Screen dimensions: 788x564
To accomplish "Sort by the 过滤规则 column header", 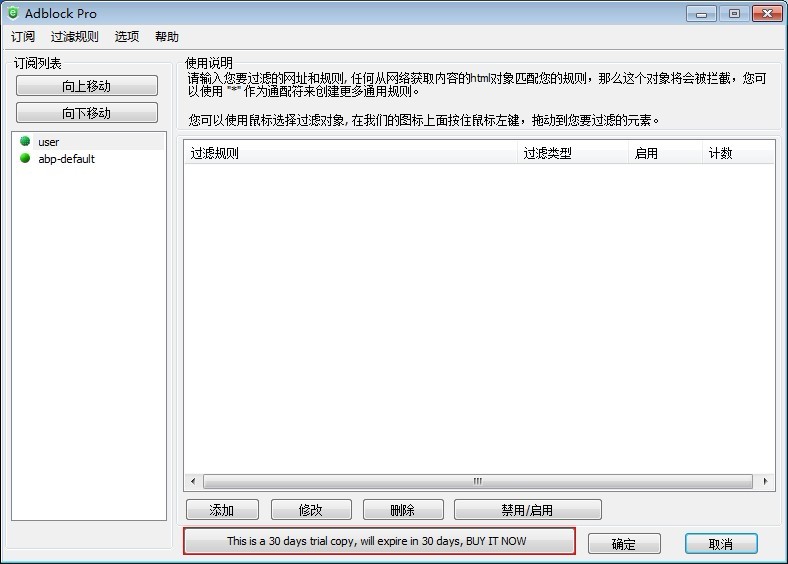I will pos(350,153).
